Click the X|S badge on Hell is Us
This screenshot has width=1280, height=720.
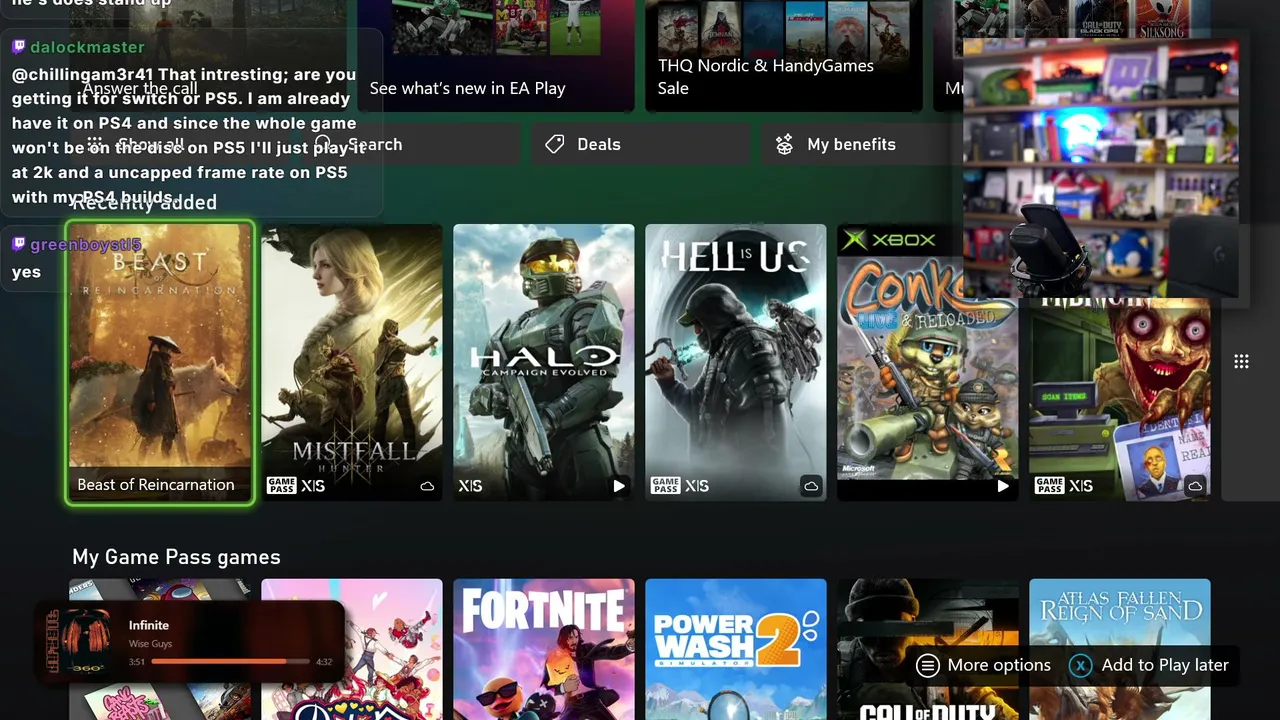pyautogui.click(x=697, y=486)
